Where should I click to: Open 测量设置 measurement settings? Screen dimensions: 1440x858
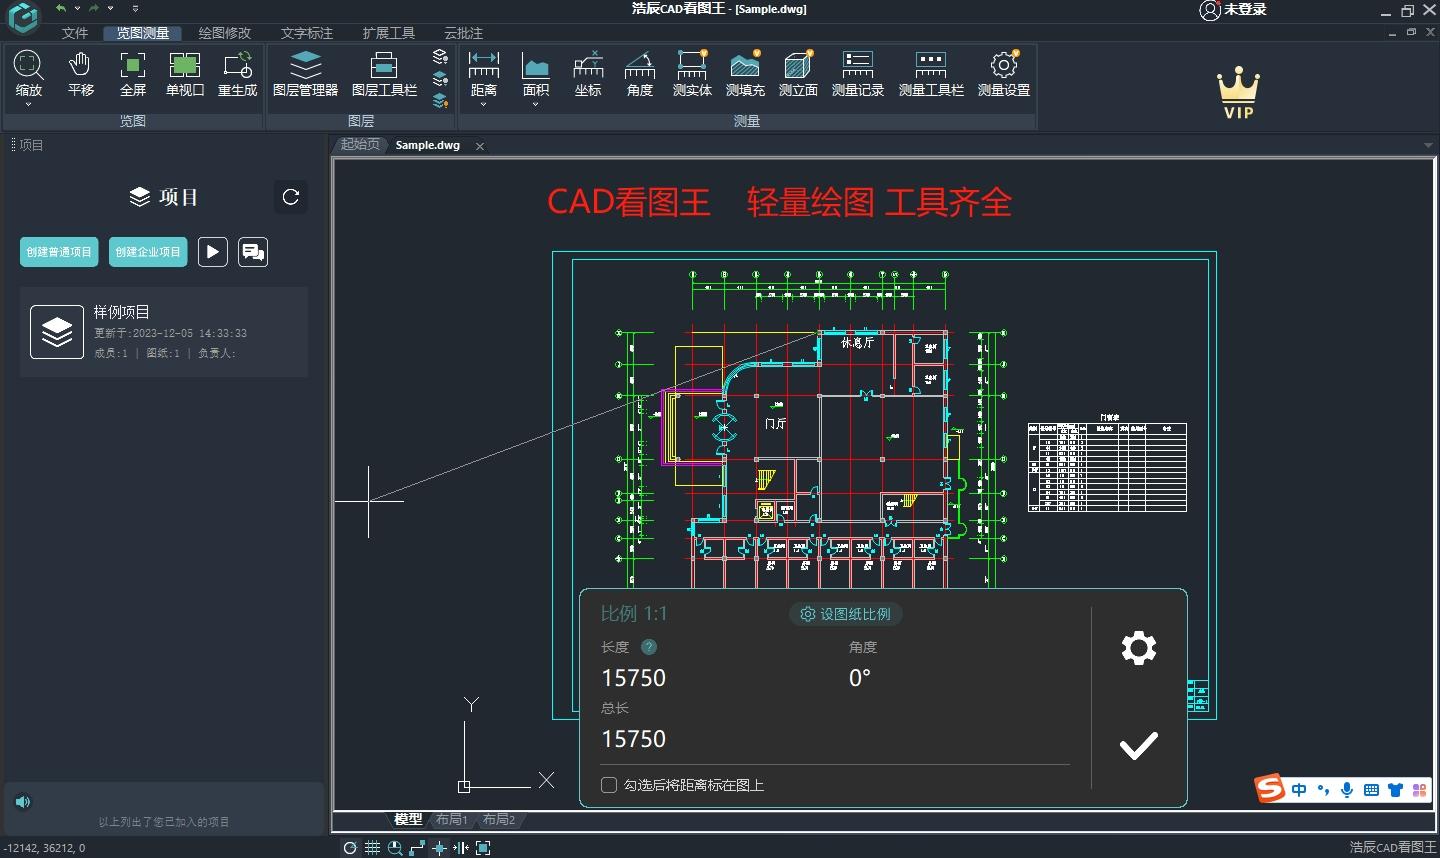1003,72
